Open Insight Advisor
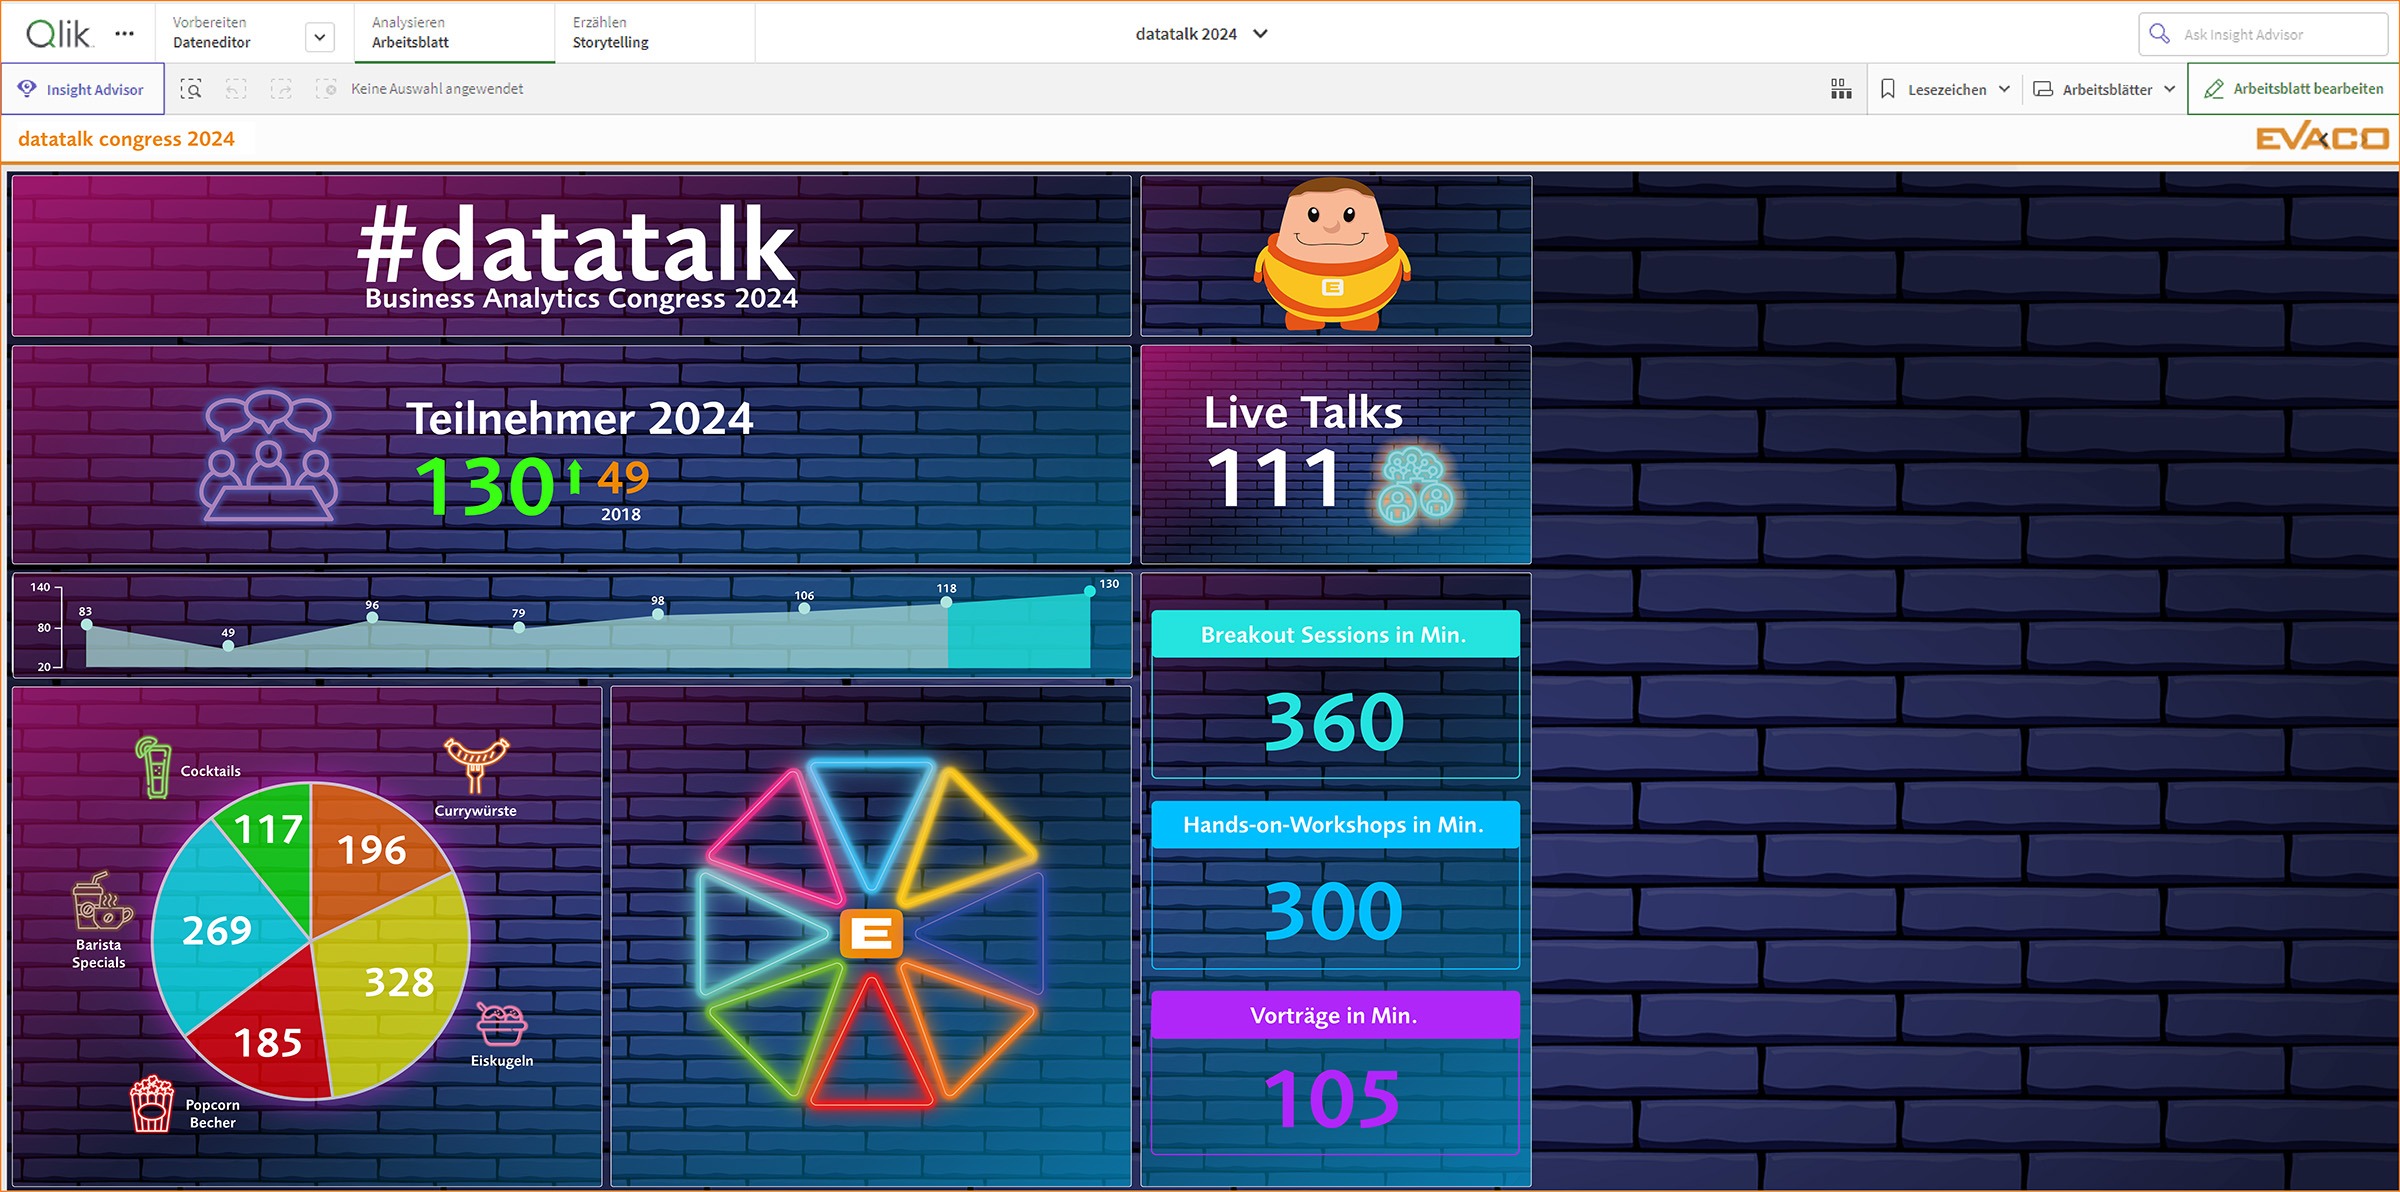2400x1192 pixels. click(83, 89)
